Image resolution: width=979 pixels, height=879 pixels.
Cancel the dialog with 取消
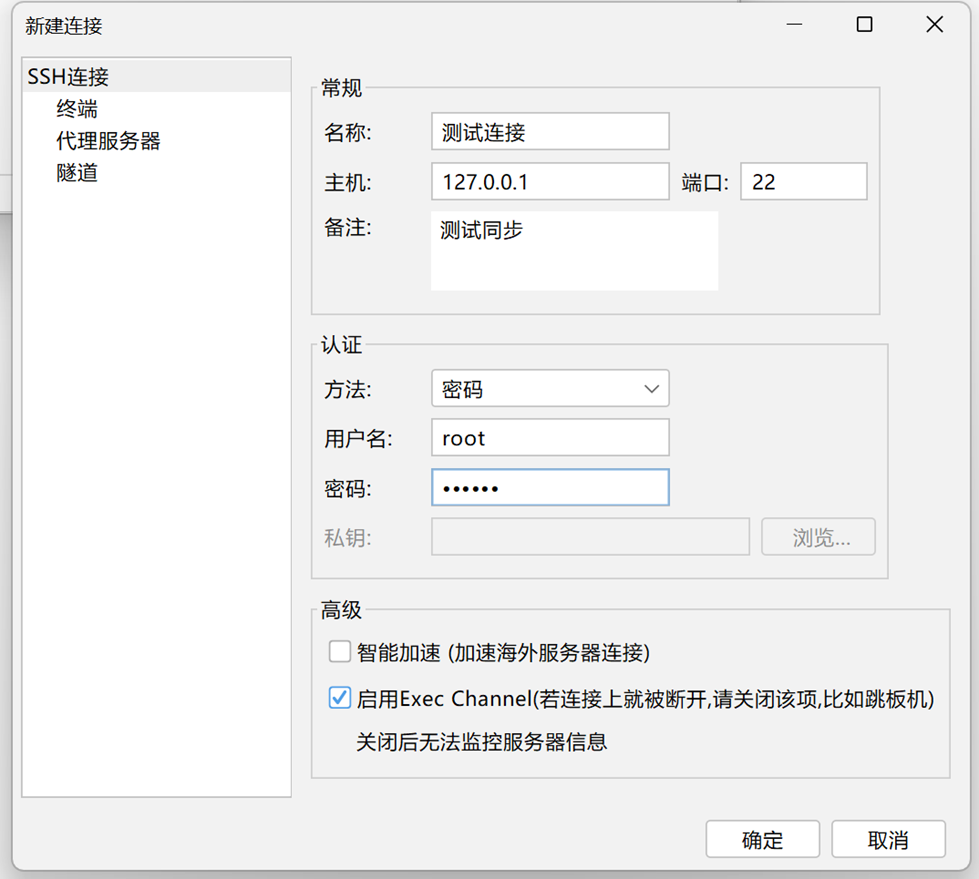click(888, 840)
